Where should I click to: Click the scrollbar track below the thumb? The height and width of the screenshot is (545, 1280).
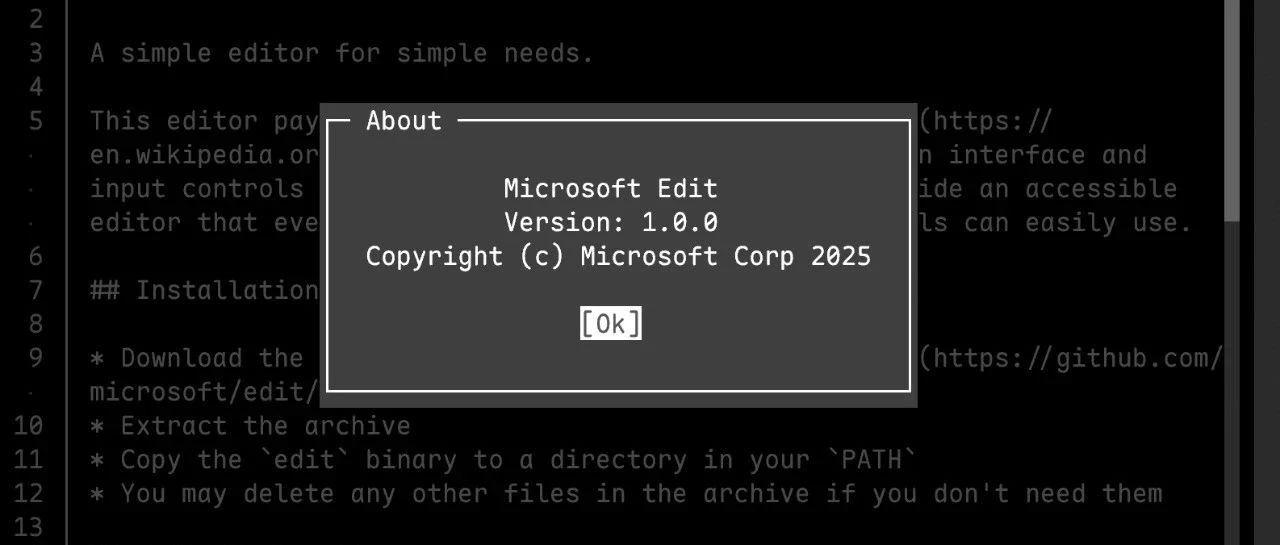(1232, 383)
